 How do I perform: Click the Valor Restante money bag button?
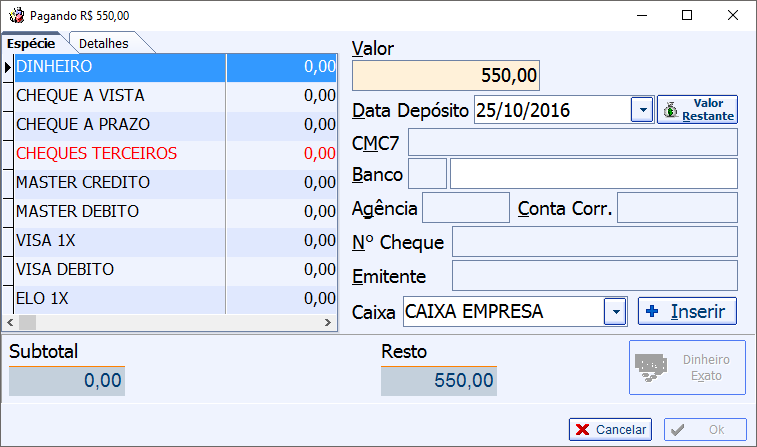tap(697, 110)
